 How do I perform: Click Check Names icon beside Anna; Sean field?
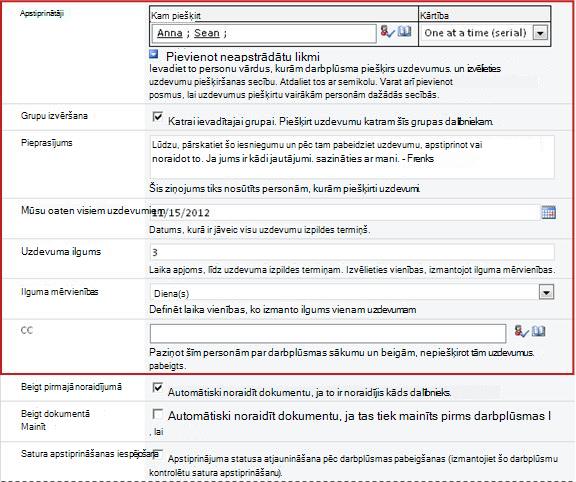tap(387, 32)
